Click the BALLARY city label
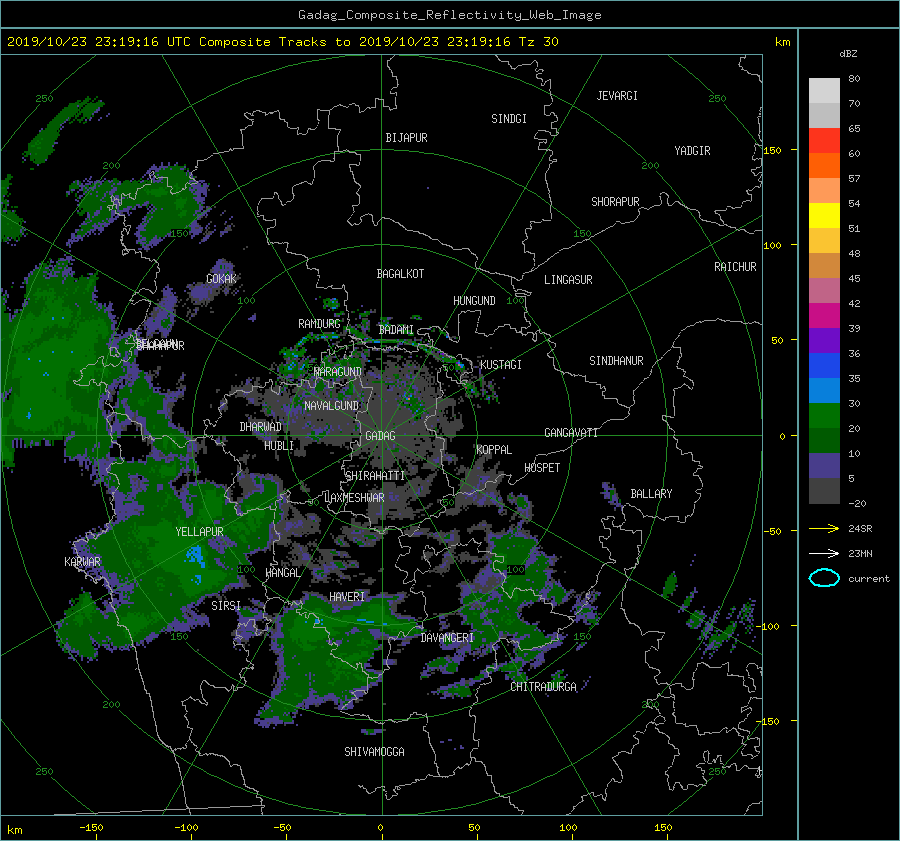The height and width of the screenshot is (841, 900). click(x=651, y=494)
